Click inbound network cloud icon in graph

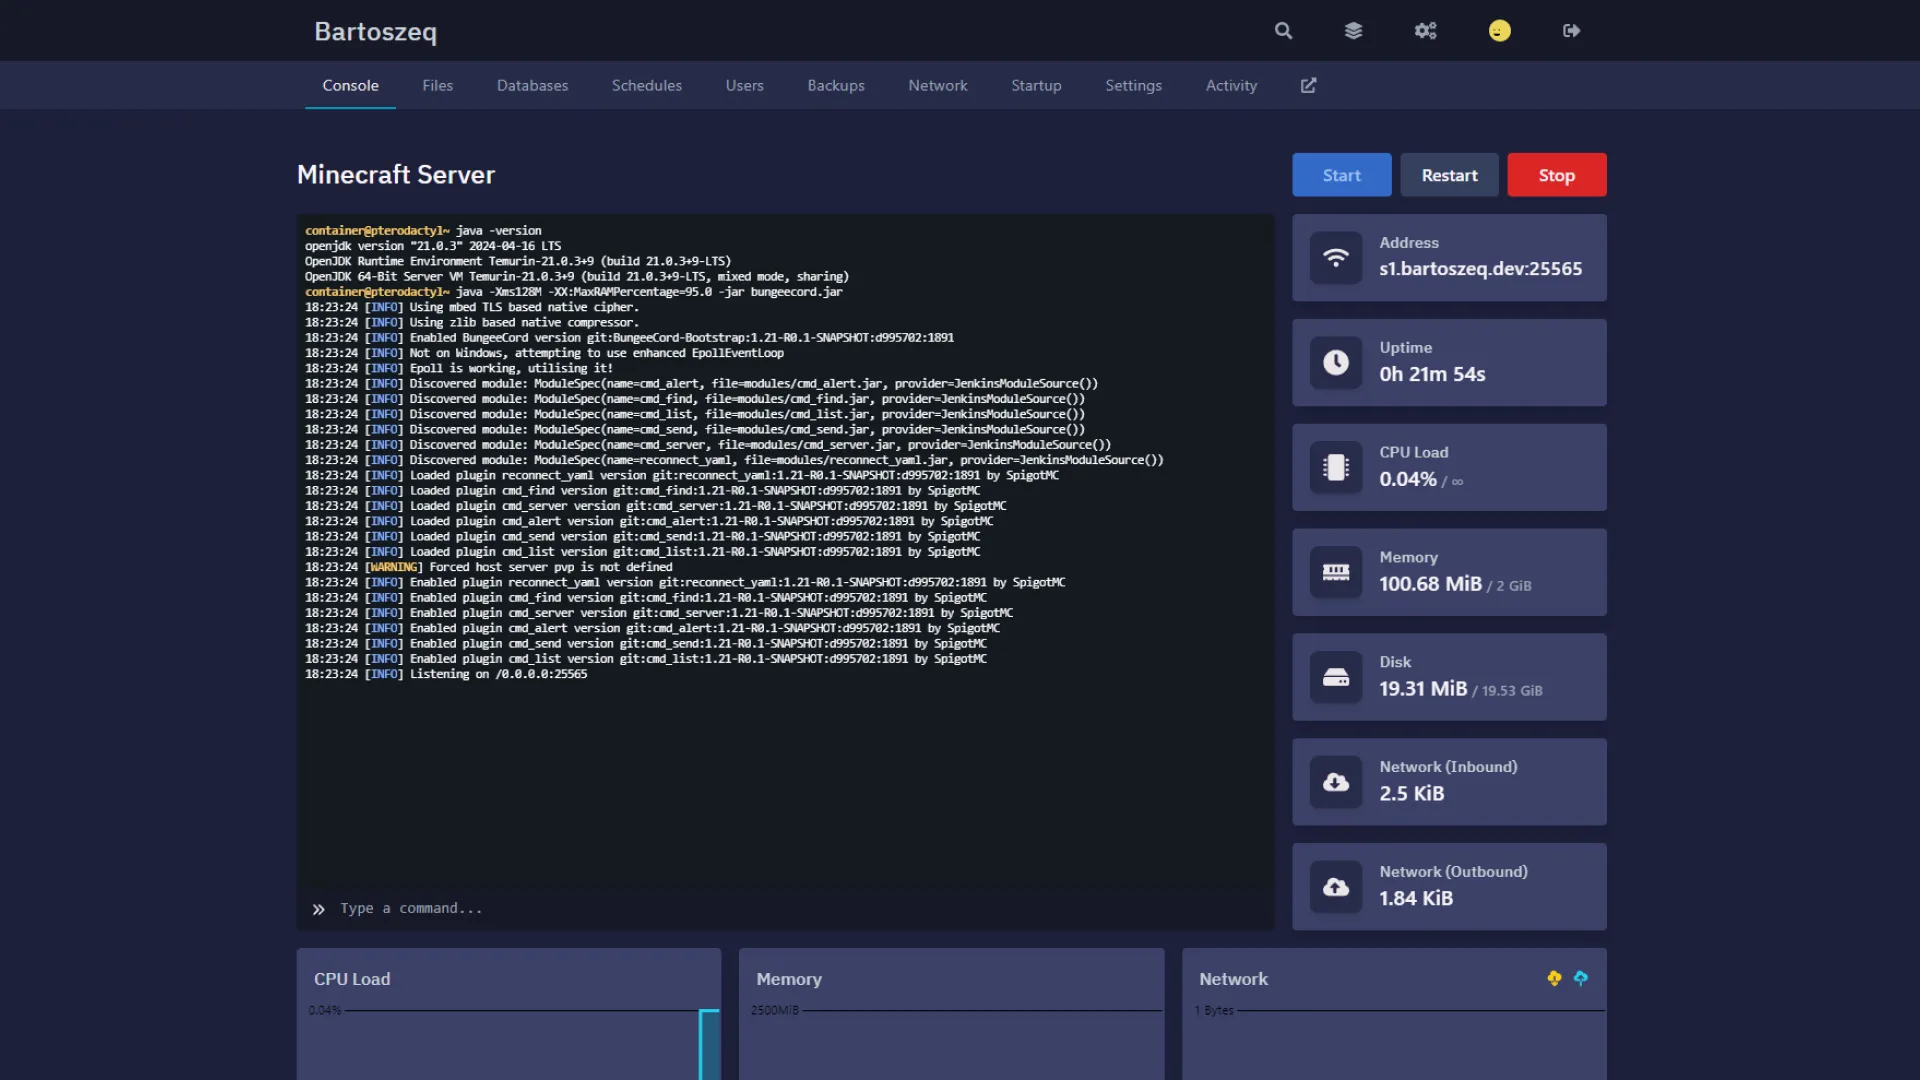coord(1554,978)
